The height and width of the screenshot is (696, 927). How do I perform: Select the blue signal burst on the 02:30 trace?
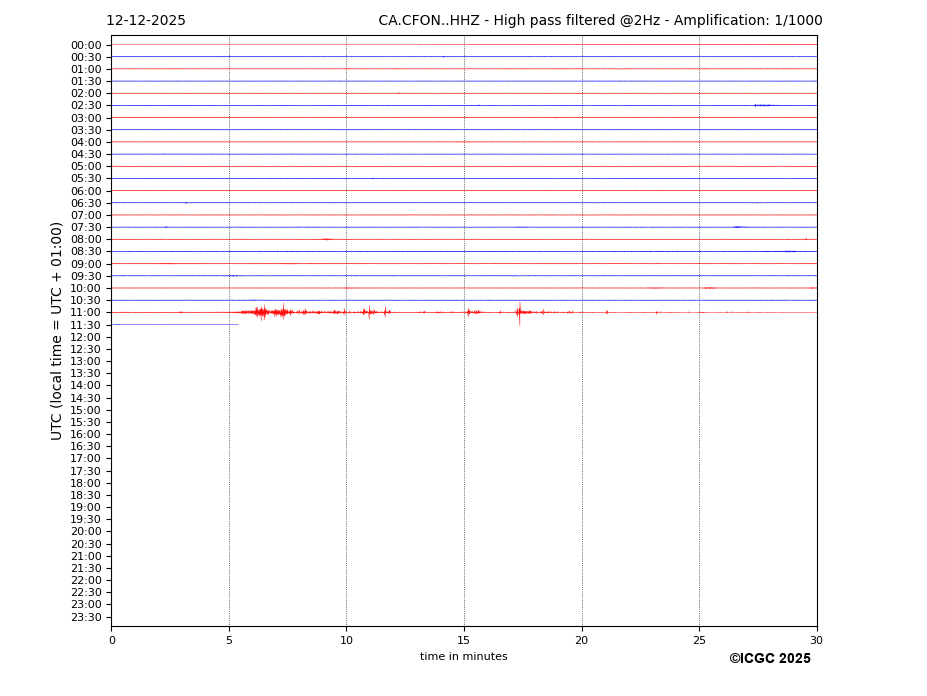[x=762, y=105]
